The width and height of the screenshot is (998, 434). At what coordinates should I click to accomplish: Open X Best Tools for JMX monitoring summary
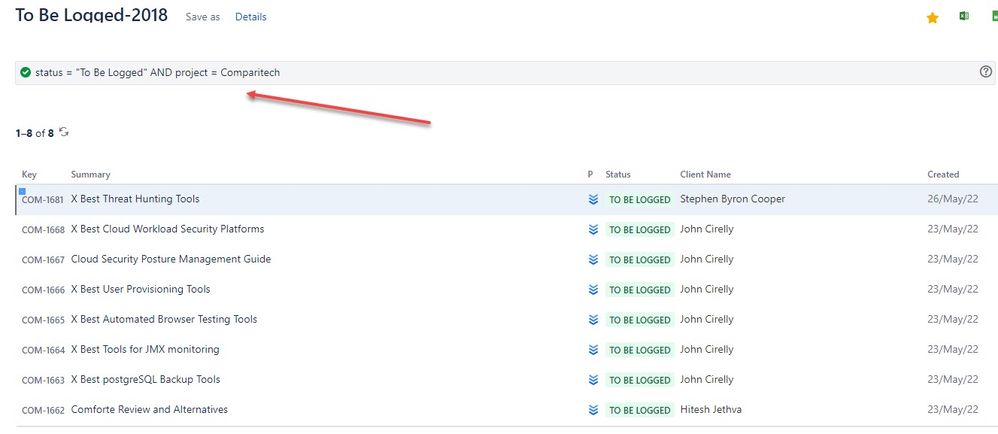tap(145, 349)
